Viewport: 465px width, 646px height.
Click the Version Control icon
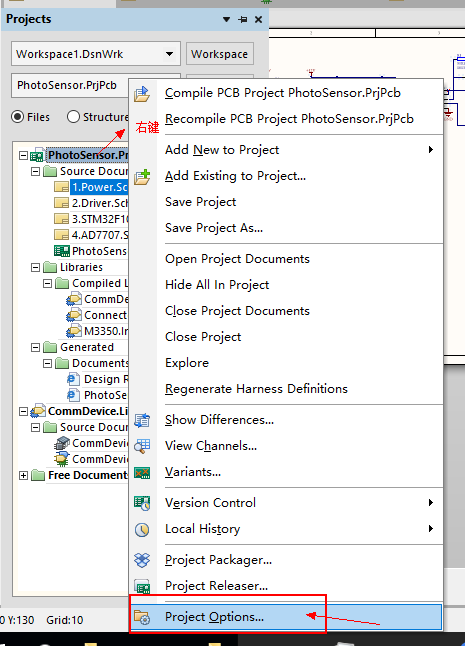(142, 503)
